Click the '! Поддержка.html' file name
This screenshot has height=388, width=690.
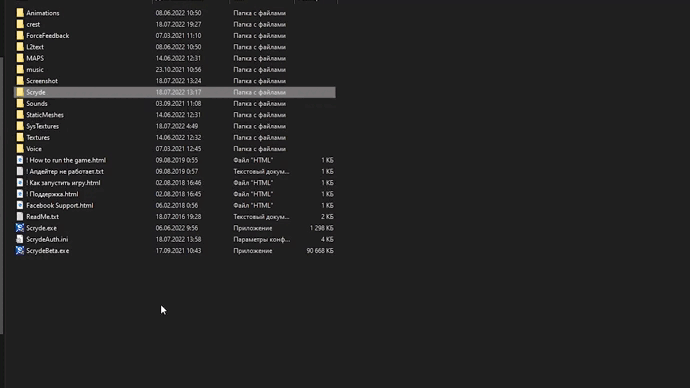click(52, 194)
